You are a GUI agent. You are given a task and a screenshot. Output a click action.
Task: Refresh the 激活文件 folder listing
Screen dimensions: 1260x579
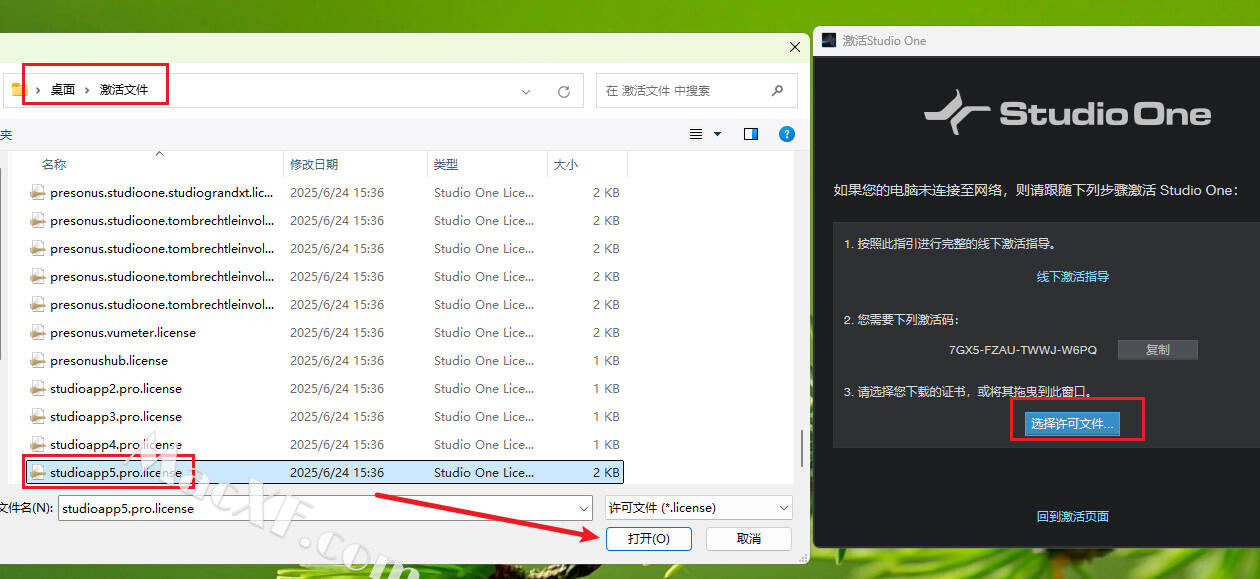[564, 91]
